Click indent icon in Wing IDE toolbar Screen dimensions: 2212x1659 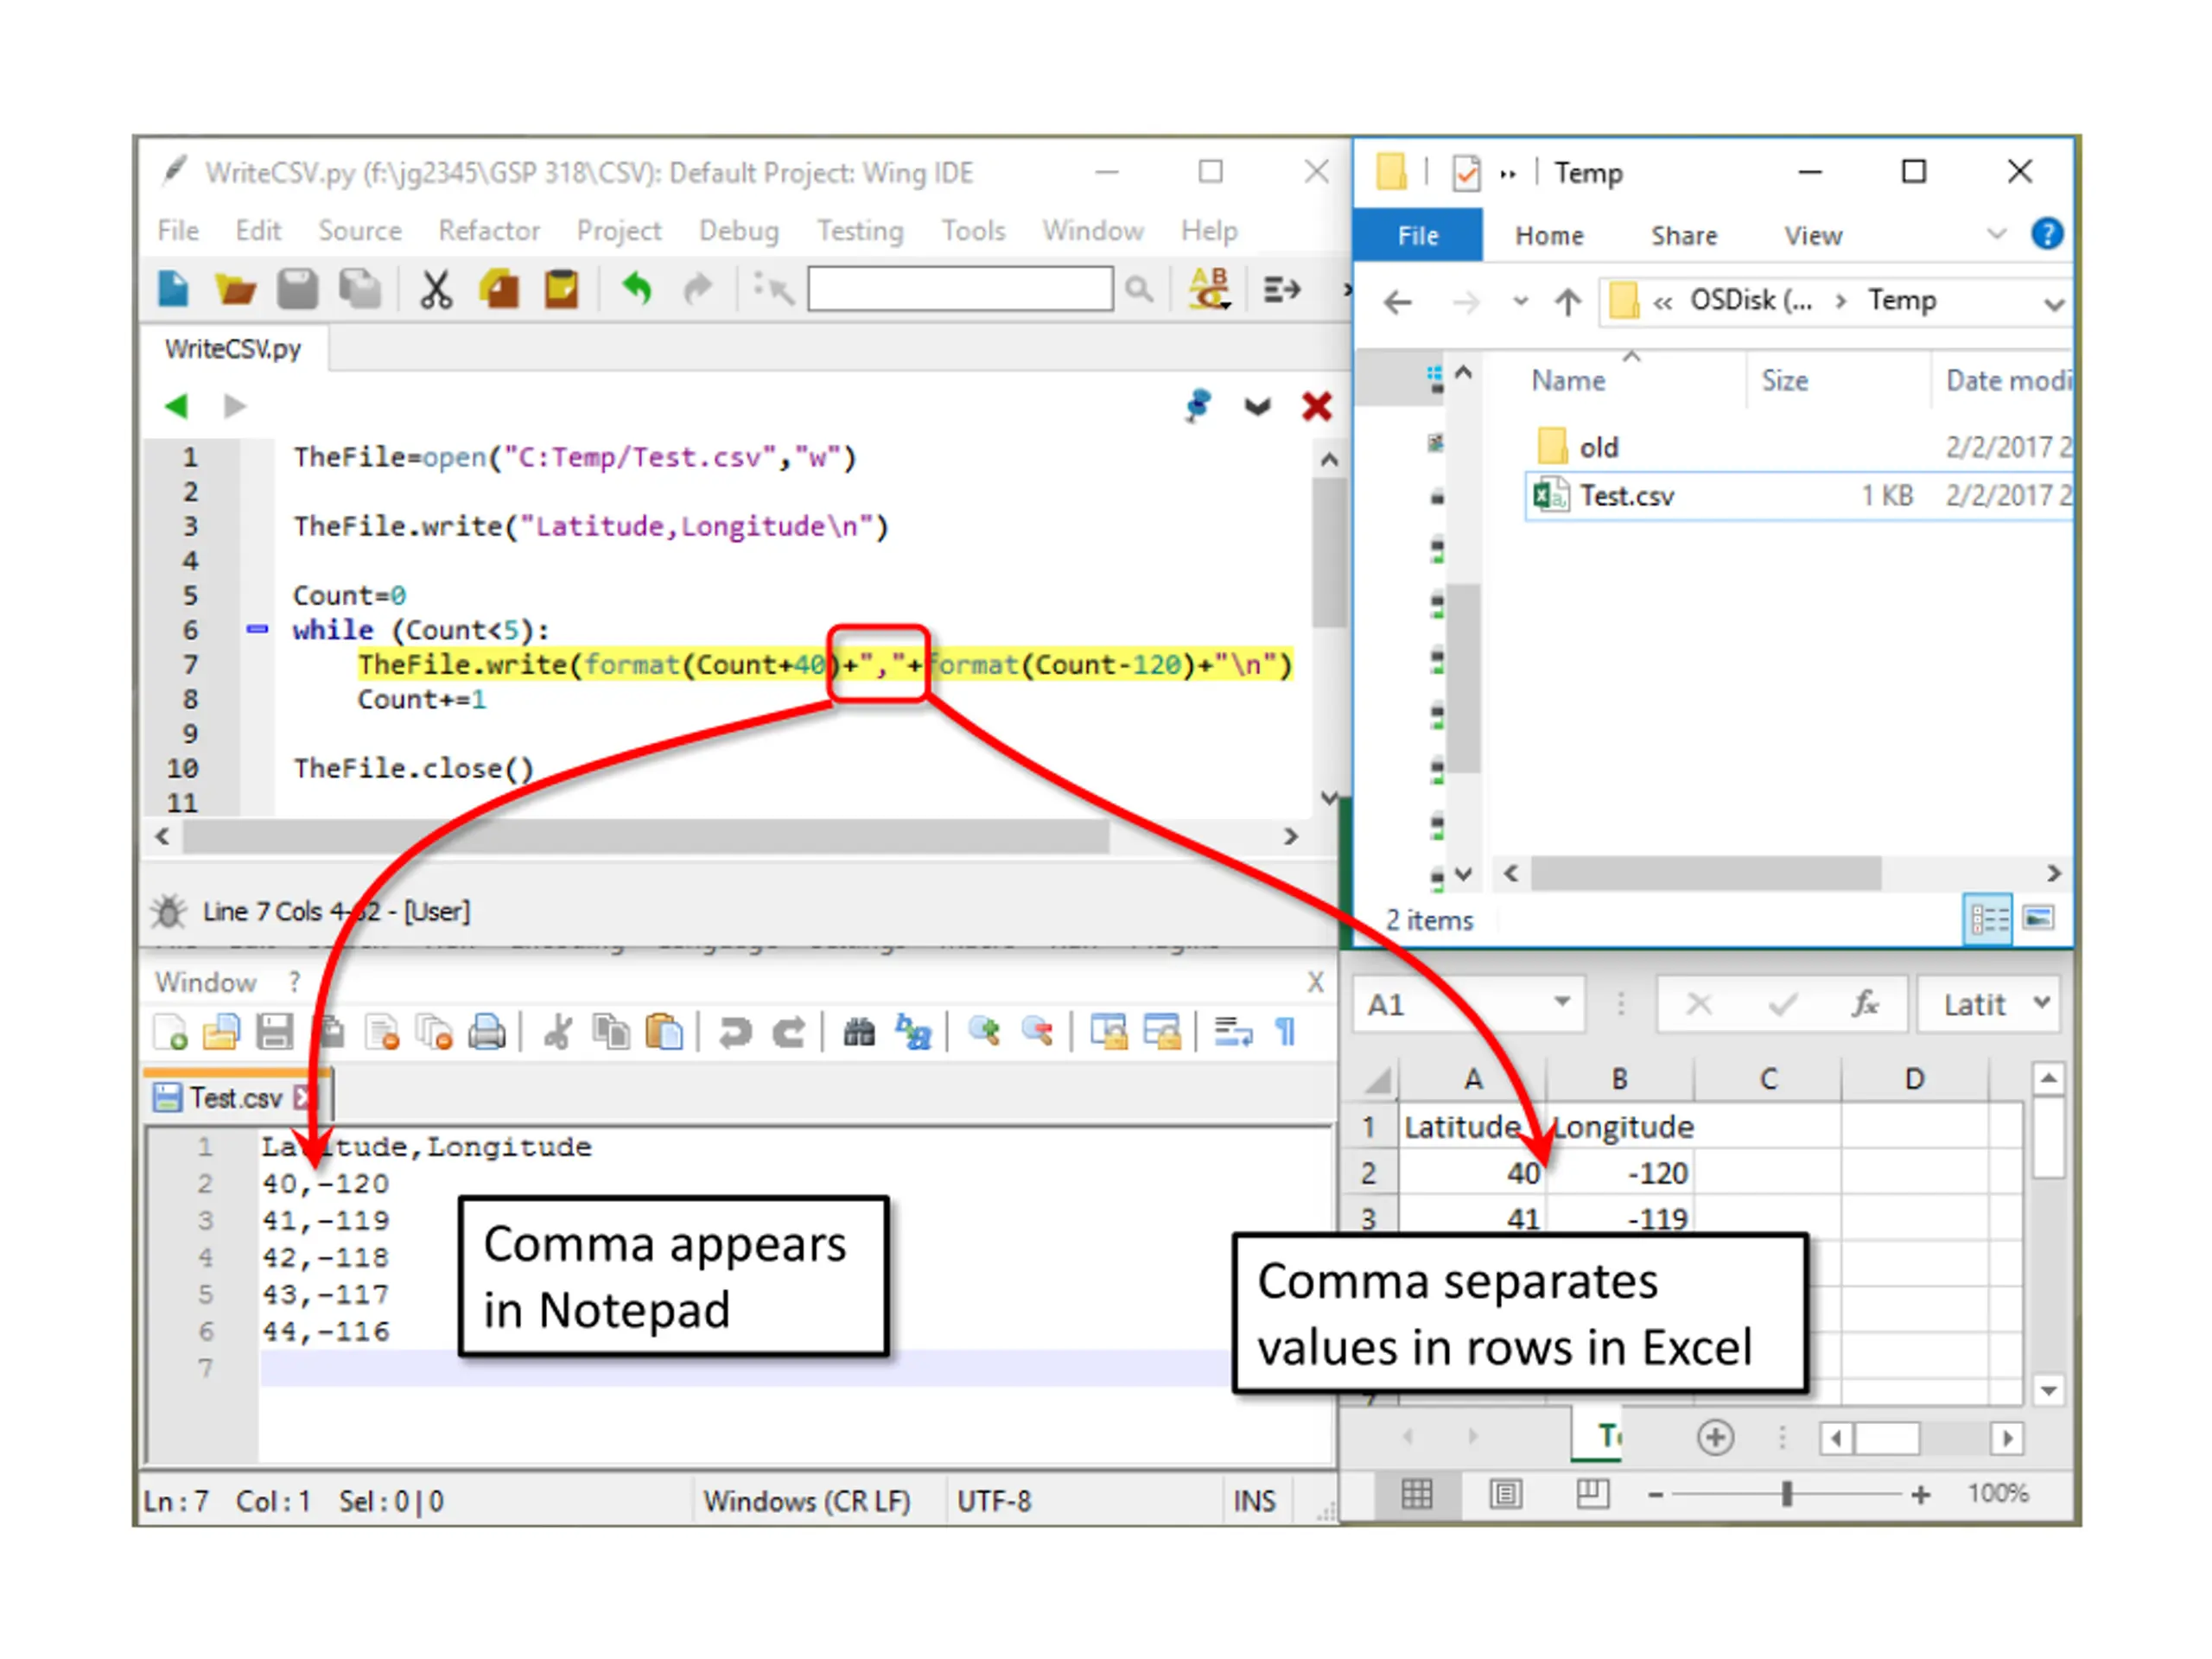1282,290
